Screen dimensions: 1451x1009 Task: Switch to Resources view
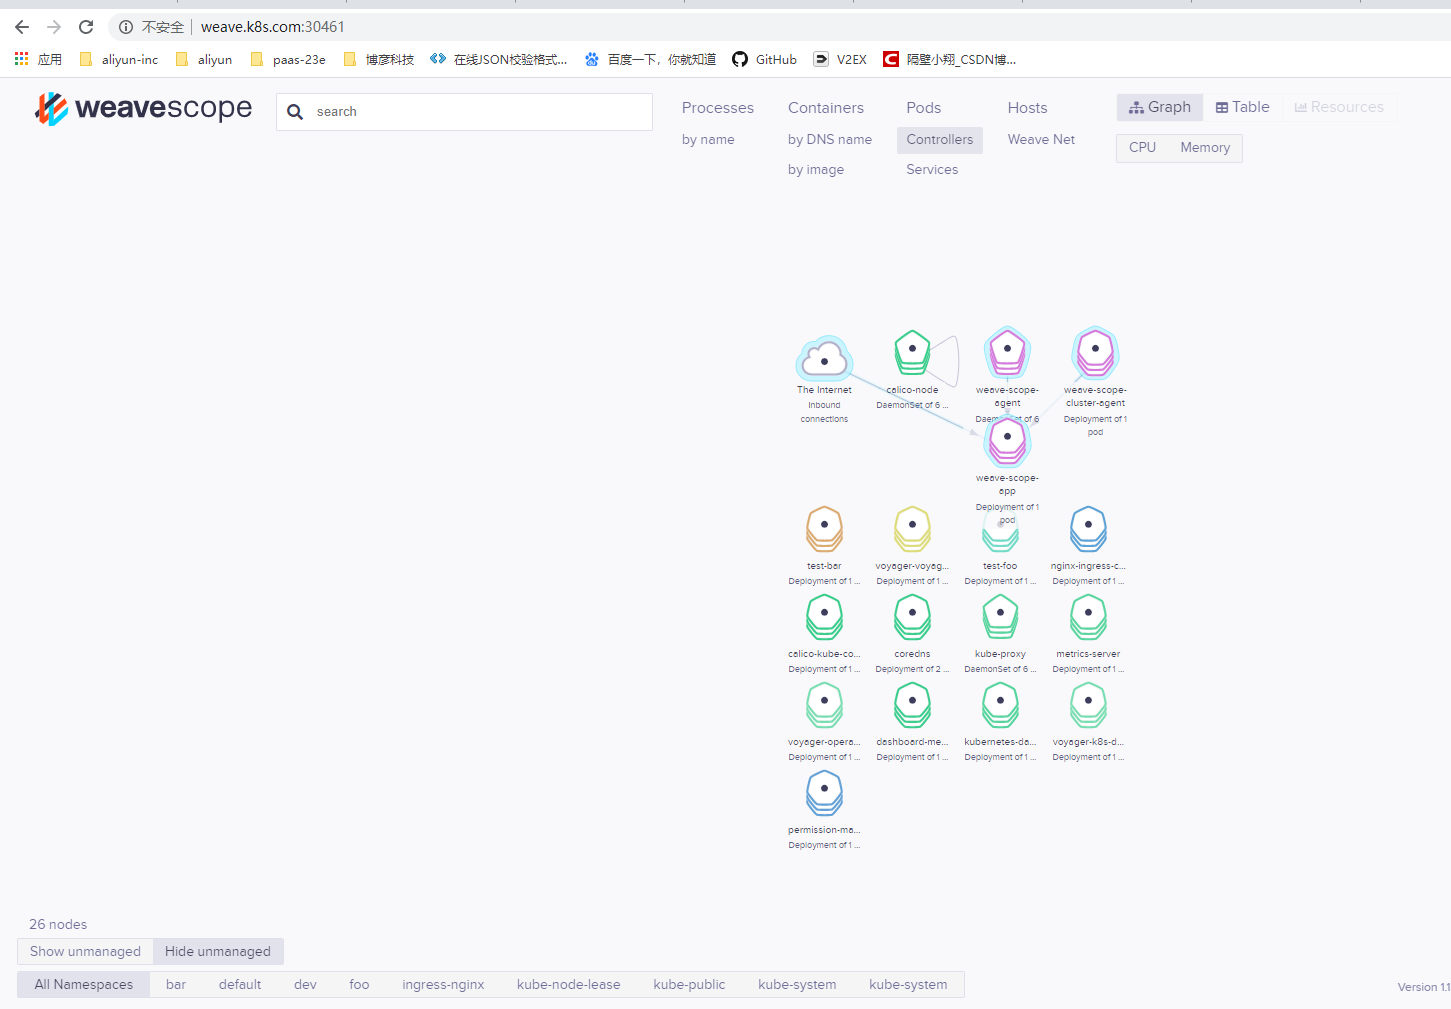[1339, 107]
